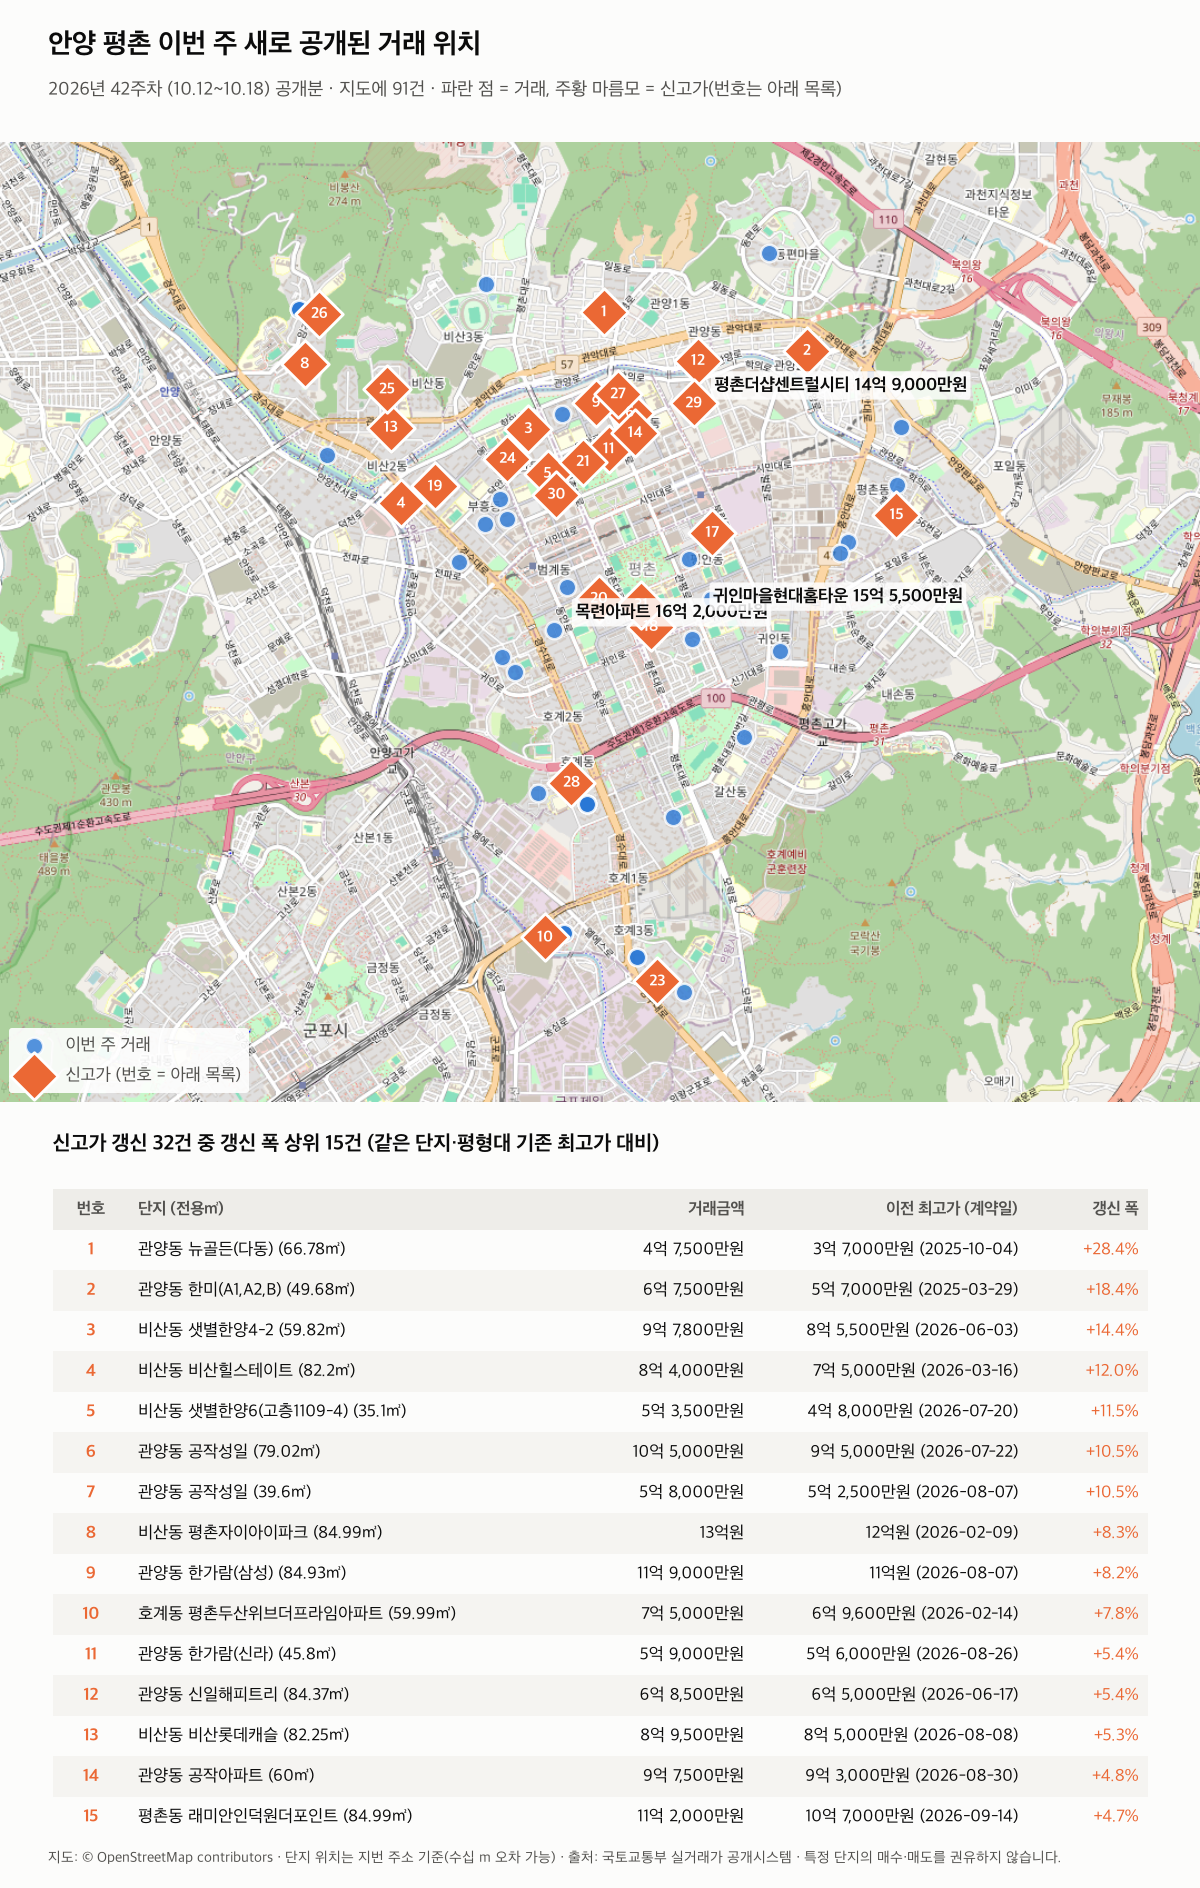Screen dimensions: 1200x1888
Task: Select the 비산동 비산롯데캐슬 (82.25㎡) cell
Action: point(244,1735)
